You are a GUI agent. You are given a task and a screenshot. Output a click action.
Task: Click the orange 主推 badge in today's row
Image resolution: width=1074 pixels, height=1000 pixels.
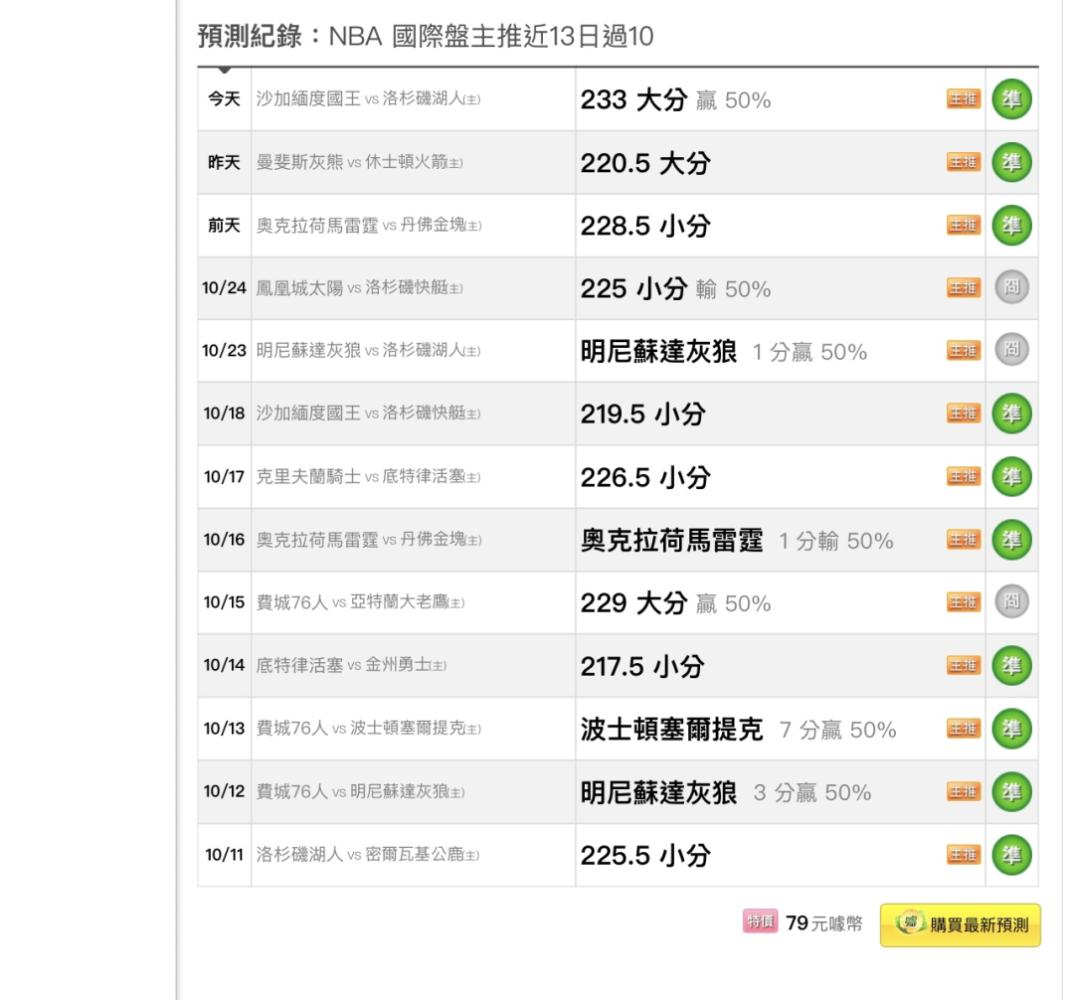[x=964, y=99]
